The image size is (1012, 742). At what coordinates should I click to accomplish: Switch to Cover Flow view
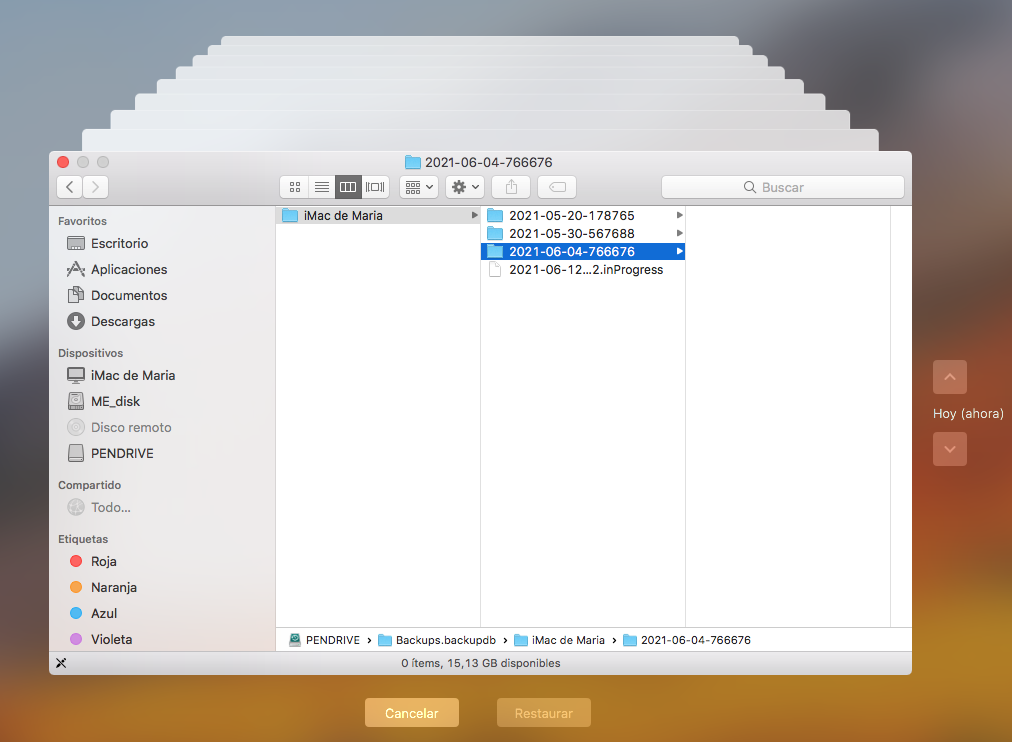pyautogui.click(x=376, y=187)
